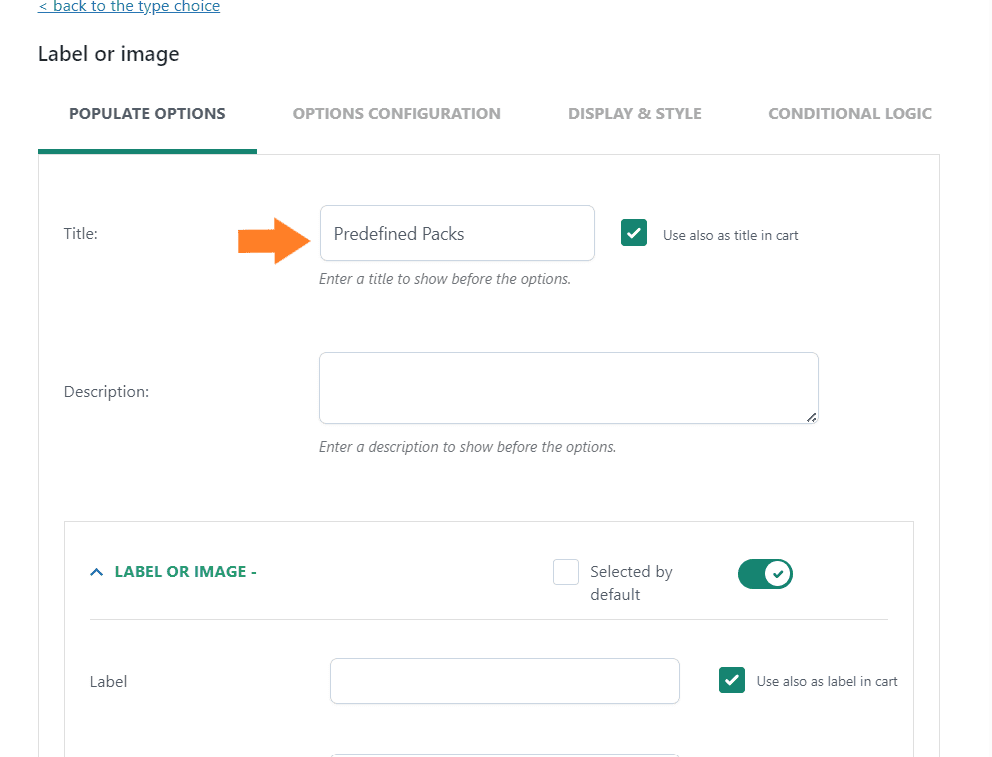Viewport: 992px width, 757px height.
Task: Go back to the type choice link
Action: (129, 6)
